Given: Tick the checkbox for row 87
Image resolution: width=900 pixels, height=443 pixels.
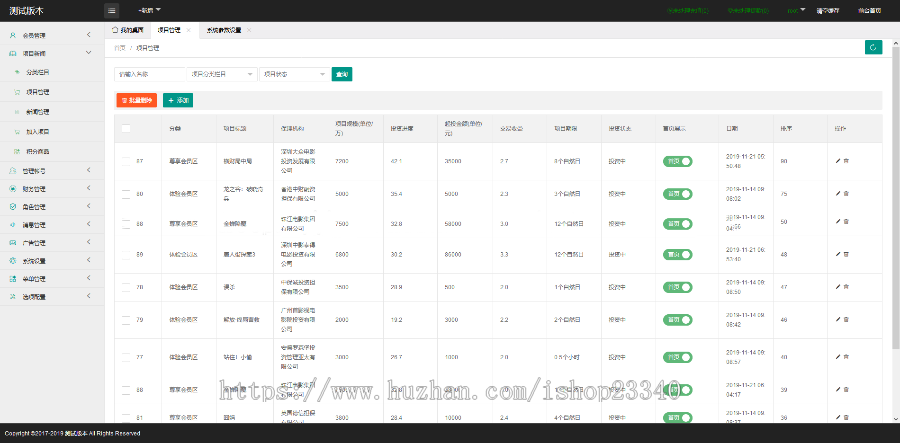Looking at the screenshot, I should point(126,161).
